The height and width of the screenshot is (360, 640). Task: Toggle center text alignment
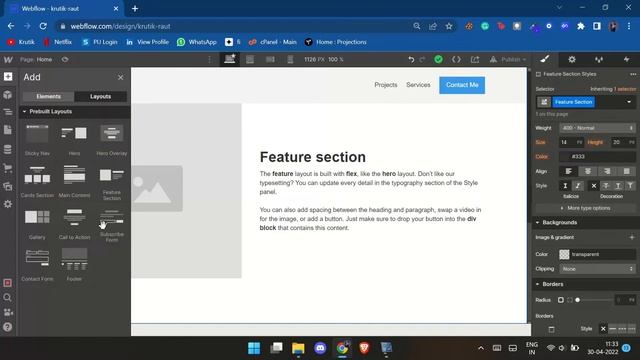click(588, 171)
